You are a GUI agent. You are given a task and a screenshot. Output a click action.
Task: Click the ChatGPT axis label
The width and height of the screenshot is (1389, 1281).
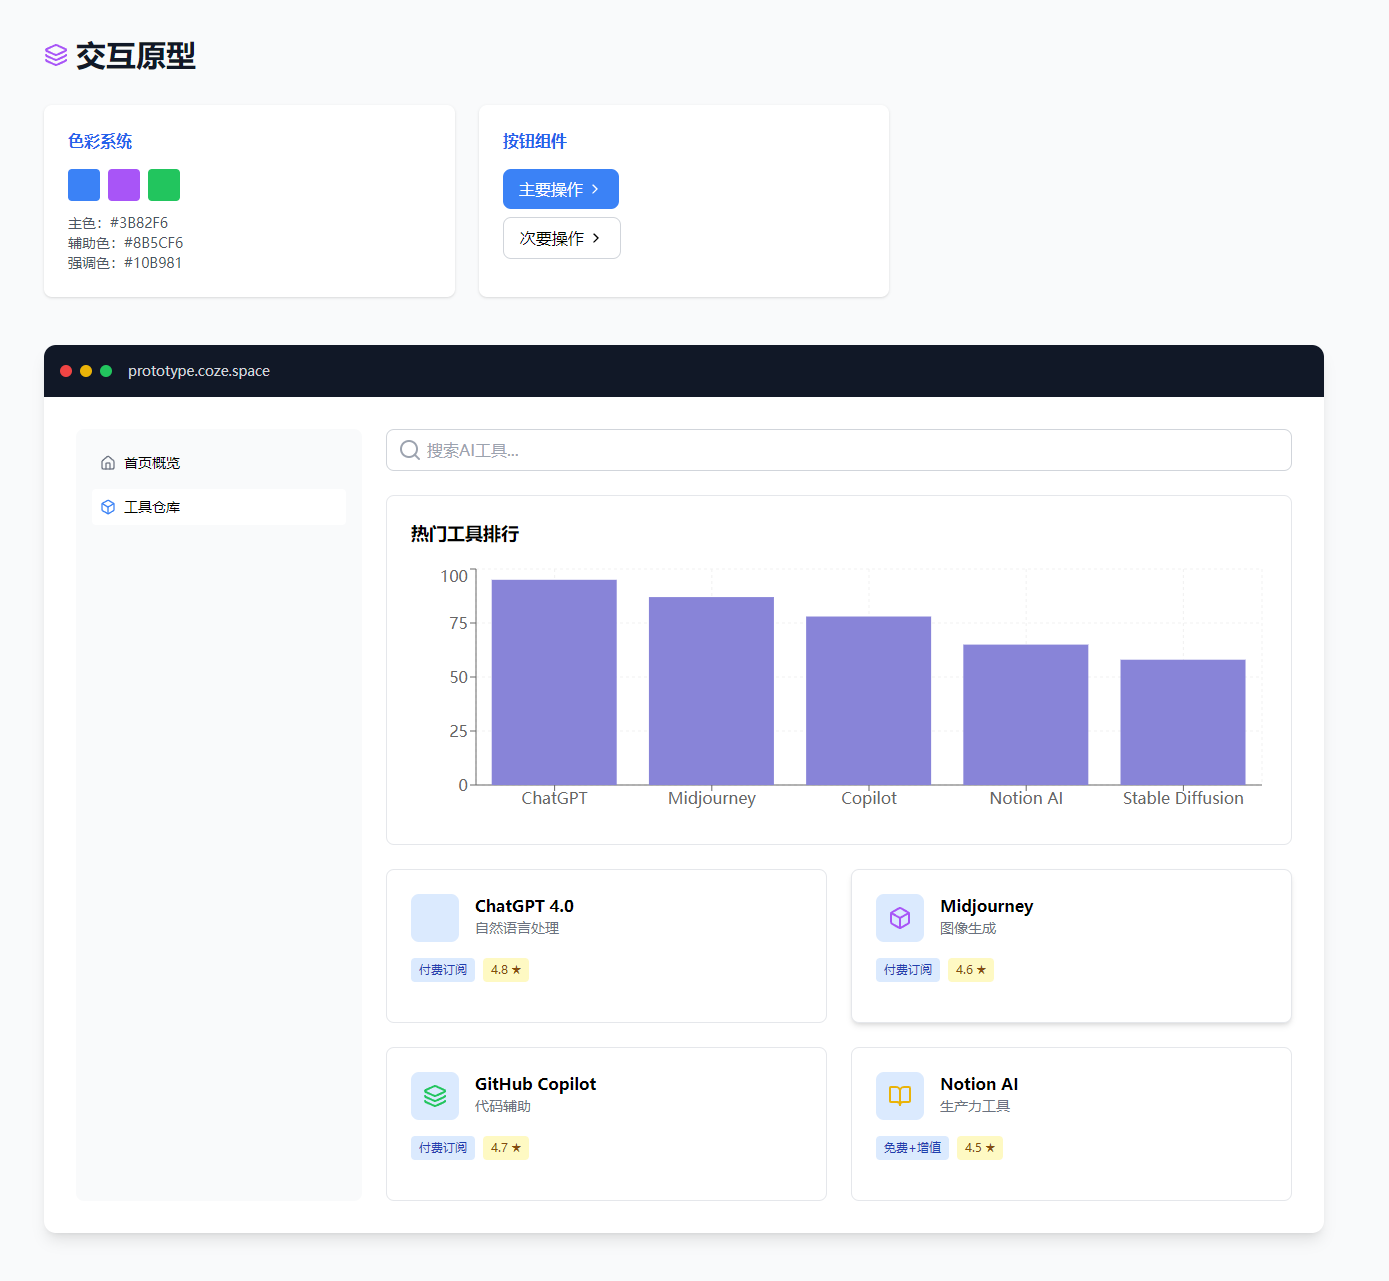(554, 798)
